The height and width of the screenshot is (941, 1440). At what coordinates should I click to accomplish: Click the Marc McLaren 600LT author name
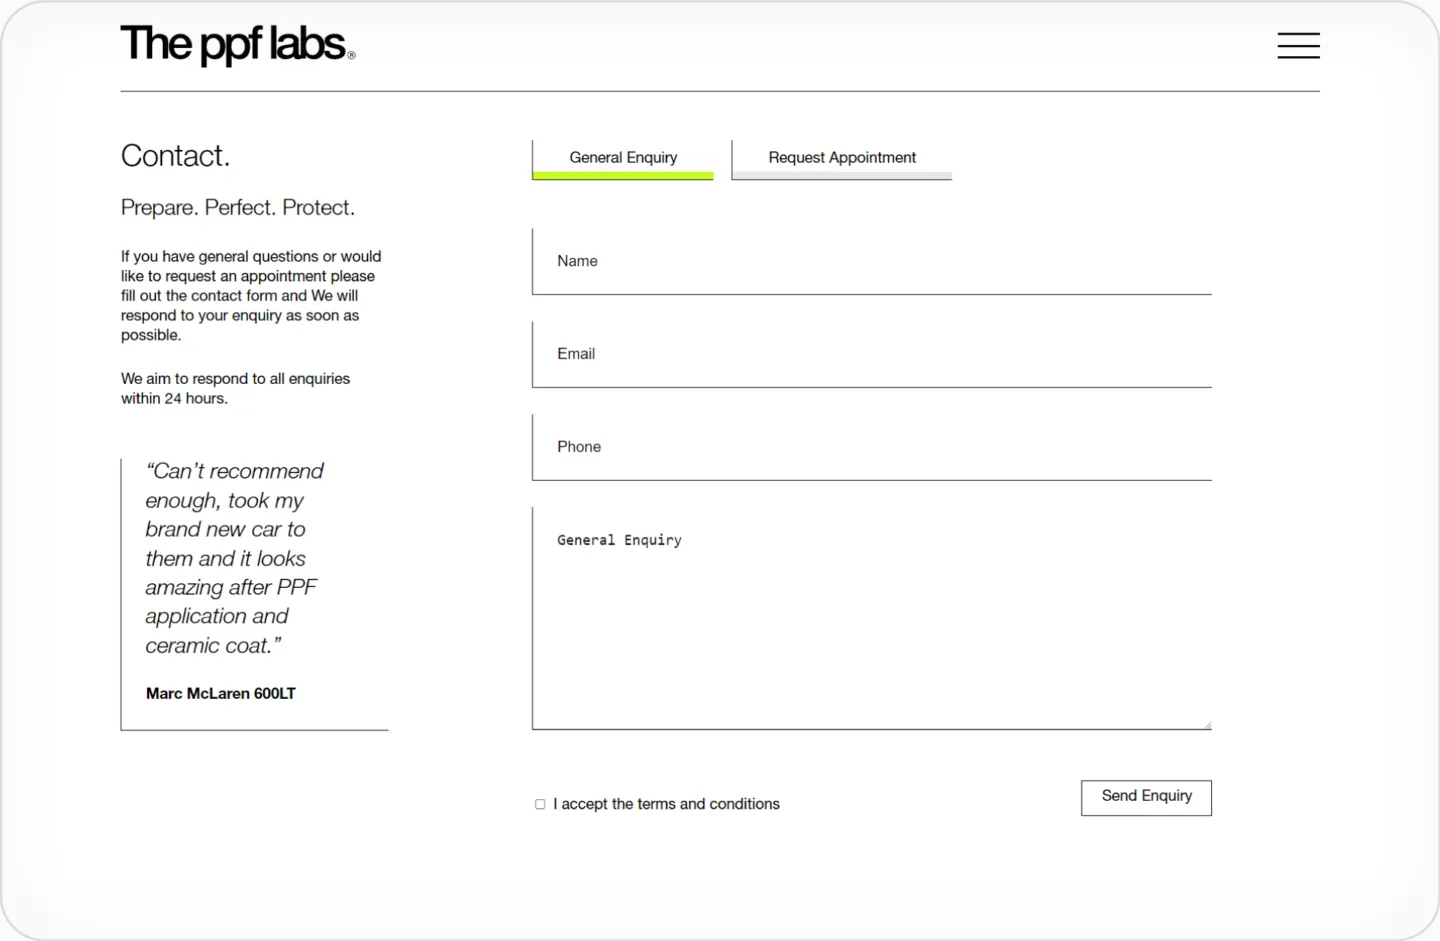tap(221, 694)
